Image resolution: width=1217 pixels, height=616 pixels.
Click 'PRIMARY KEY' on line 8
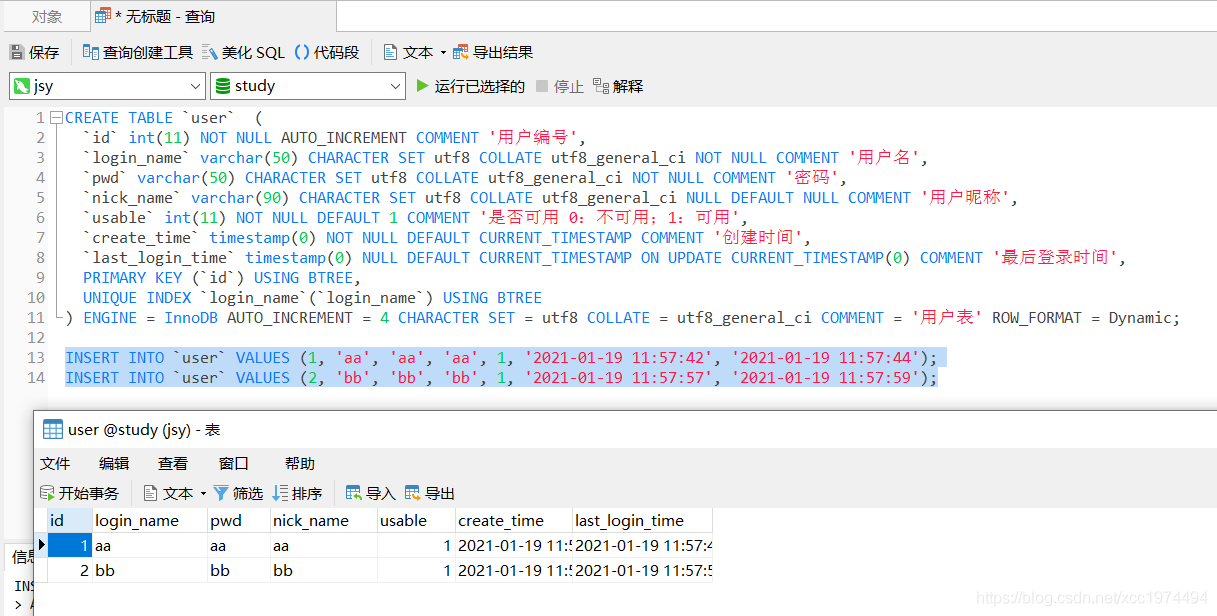(x=133, y=278)
